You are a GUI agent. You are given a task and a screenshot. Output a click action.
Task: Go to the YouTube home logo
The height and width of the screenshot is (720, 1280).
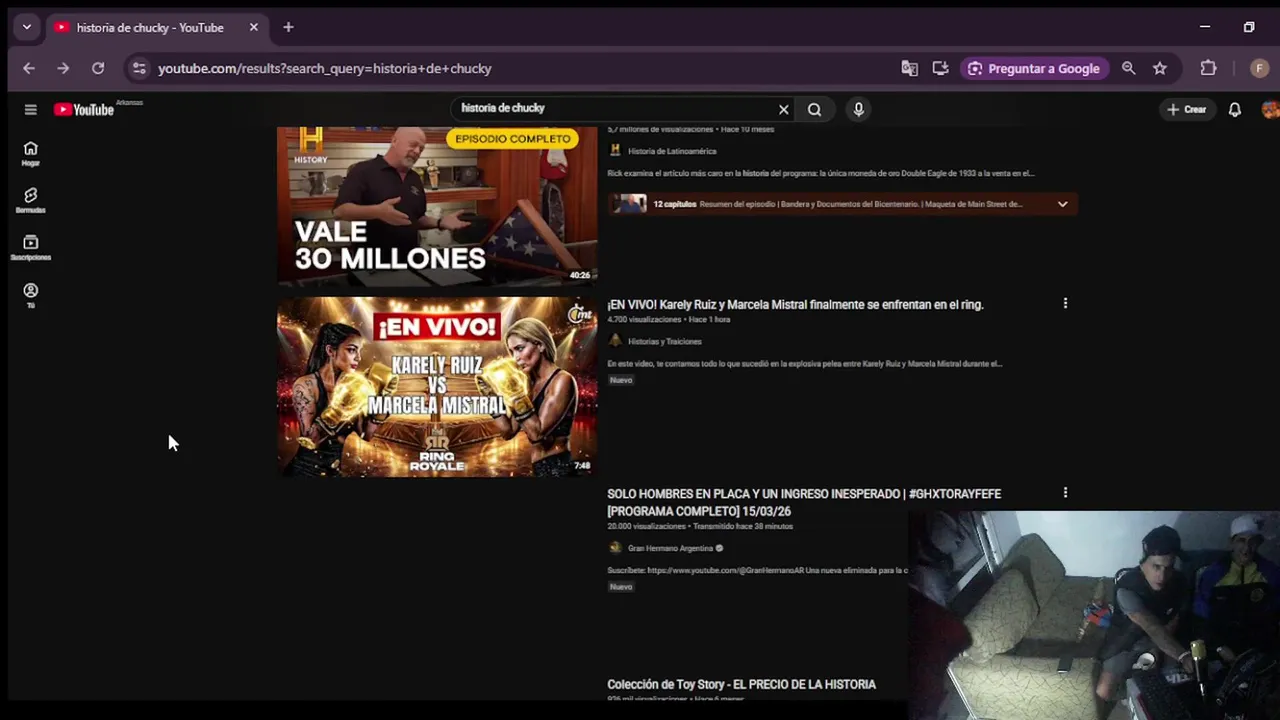[84, 110]
